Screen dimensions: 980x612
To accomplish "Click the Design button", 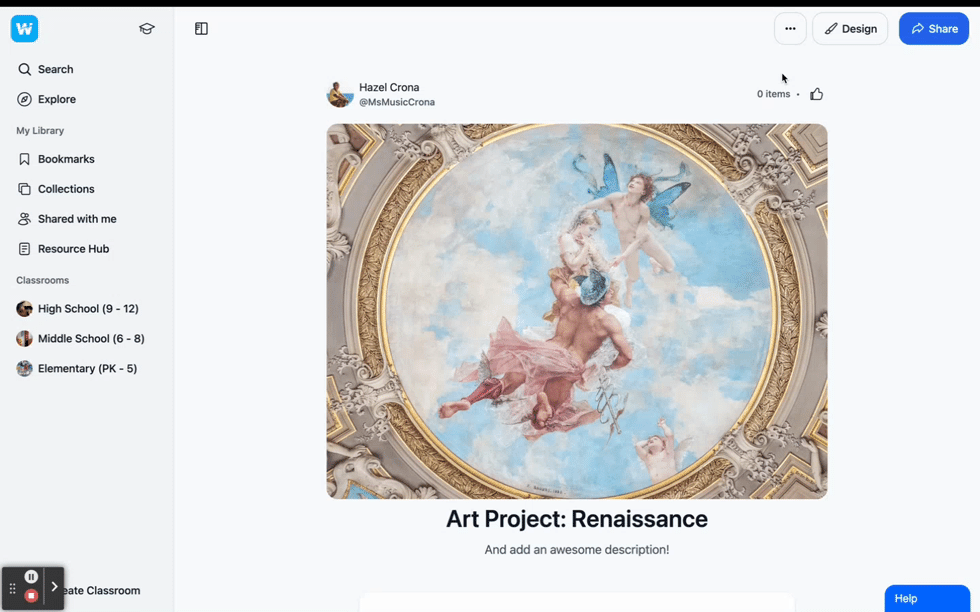I will [850, 29].
